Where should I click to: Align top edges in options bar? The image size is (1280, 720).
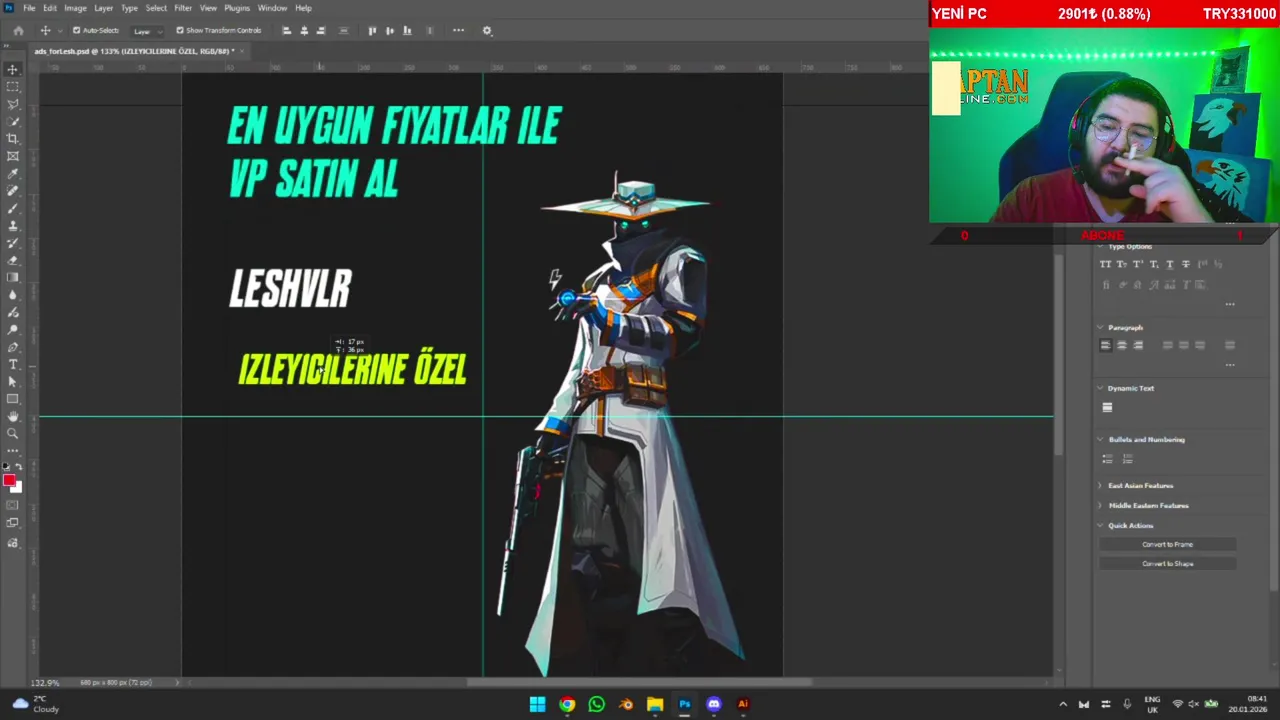(x=372, y=30)
